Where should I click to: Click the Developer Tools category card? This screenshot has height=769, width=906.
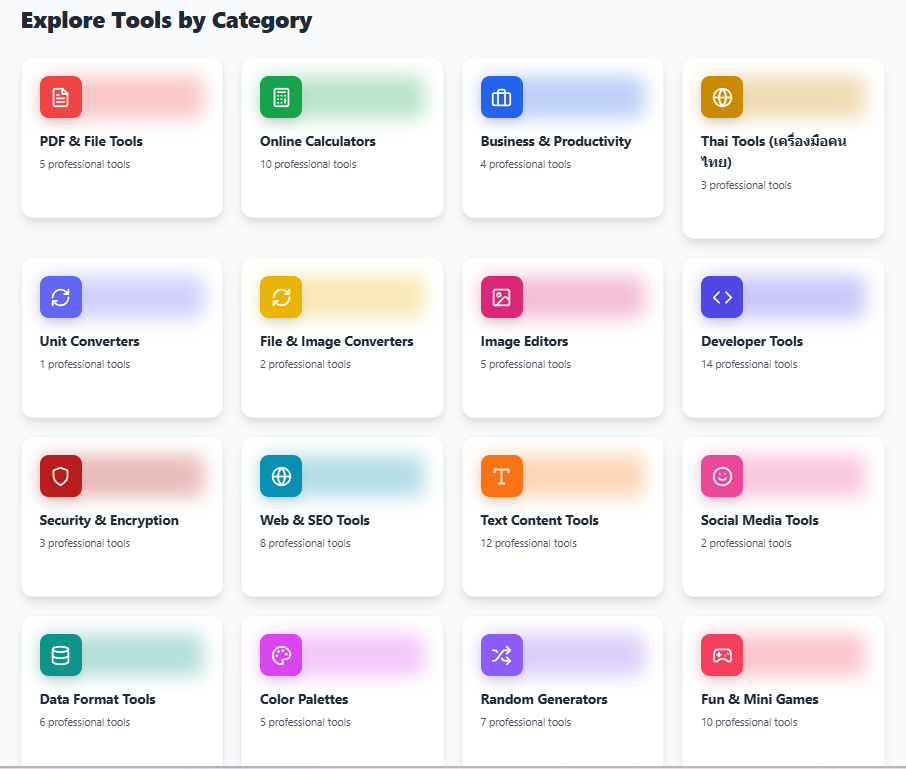783,337
